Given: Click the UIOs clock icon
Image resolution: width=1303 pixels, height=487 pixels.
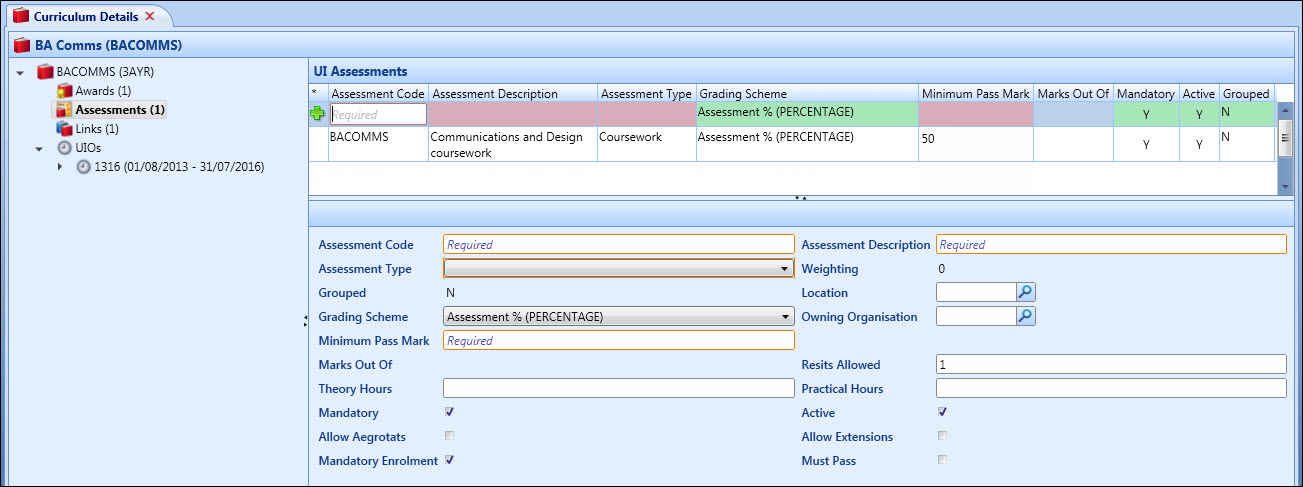Looking at the screenshot, I should tap(65, 148).
